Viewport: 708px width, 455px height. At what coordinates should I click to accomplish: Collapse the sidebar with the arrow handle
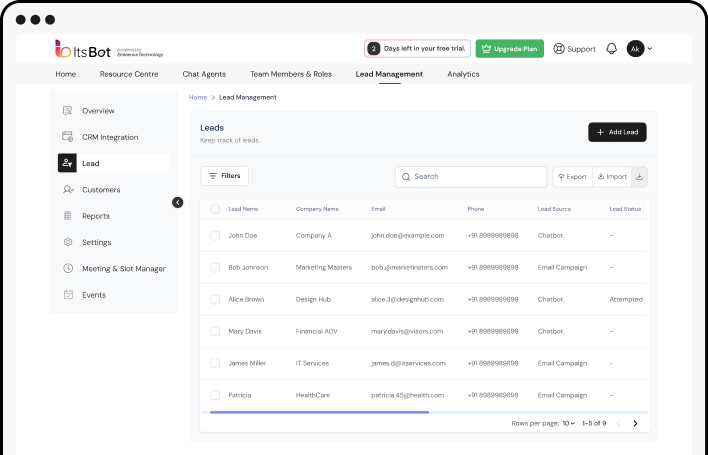[x=178, y=202]
